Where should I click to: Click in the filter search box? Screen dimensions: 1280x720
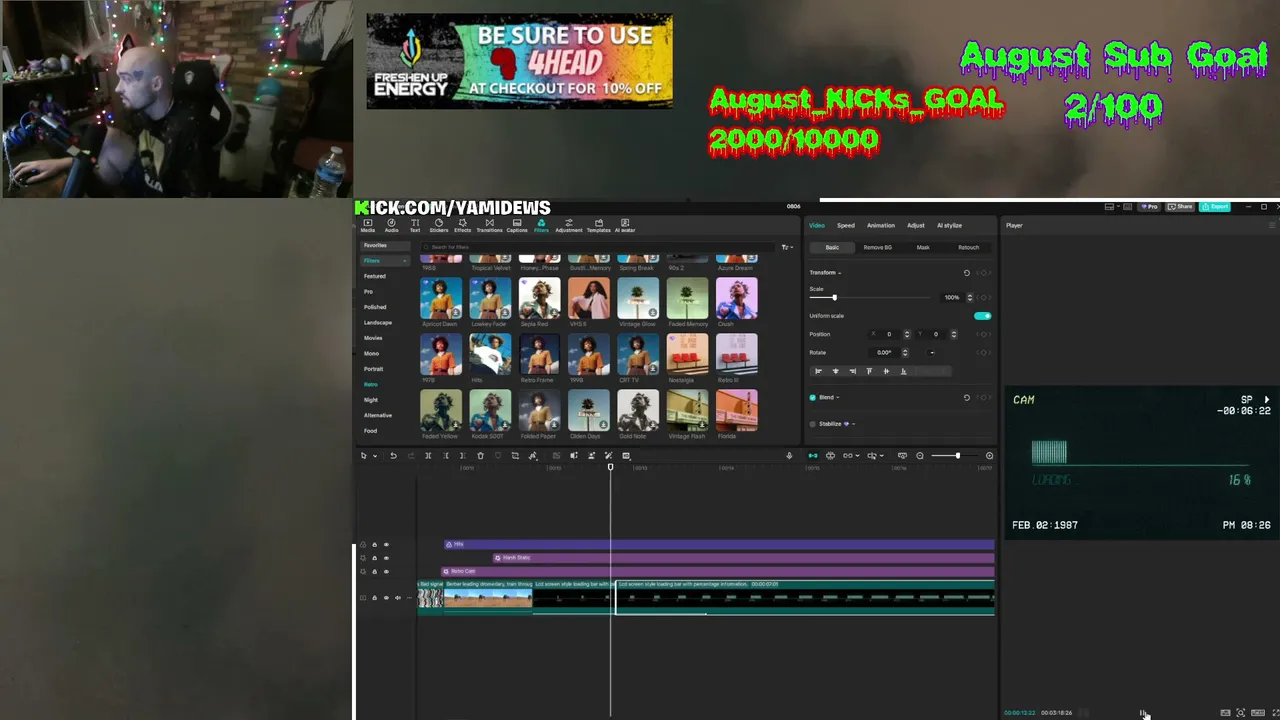click(x=600, y=247)
